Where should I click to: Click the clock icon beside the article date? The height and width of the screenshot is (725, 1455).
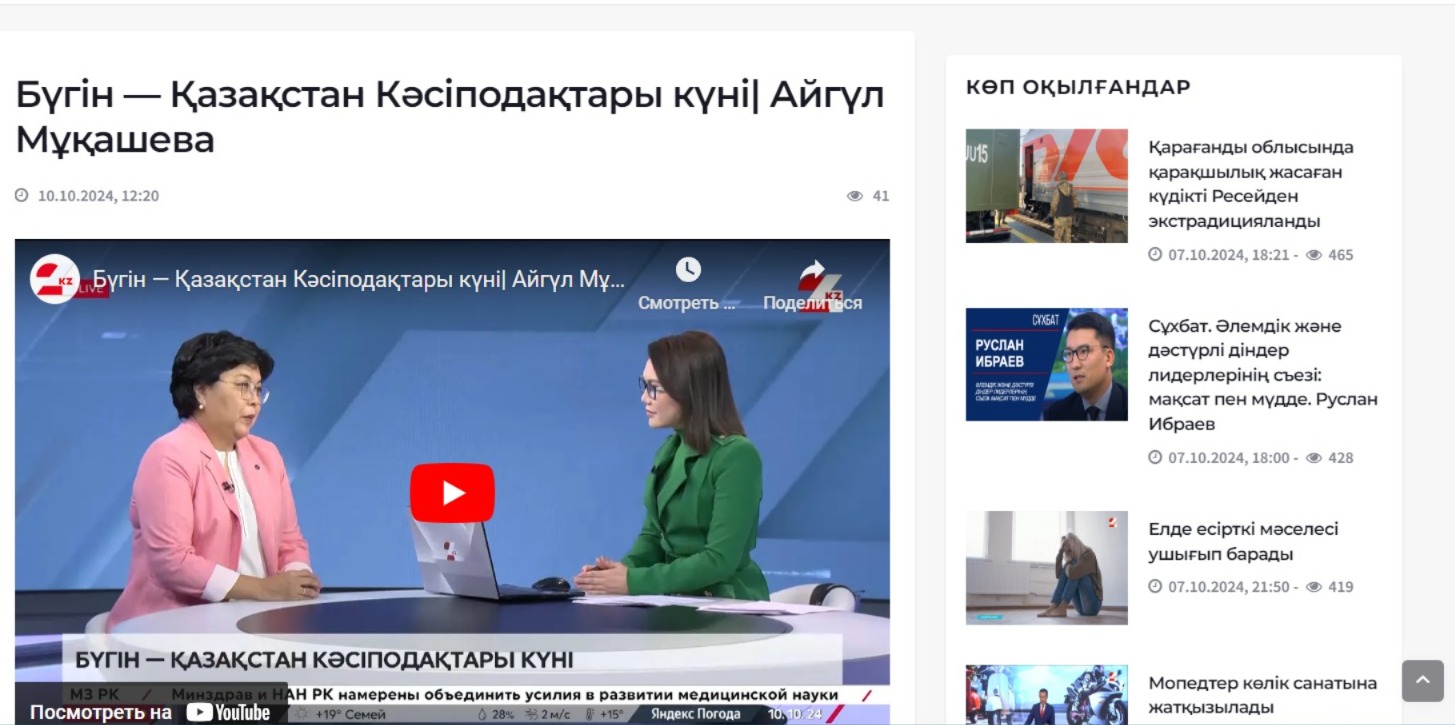point(22,196)
